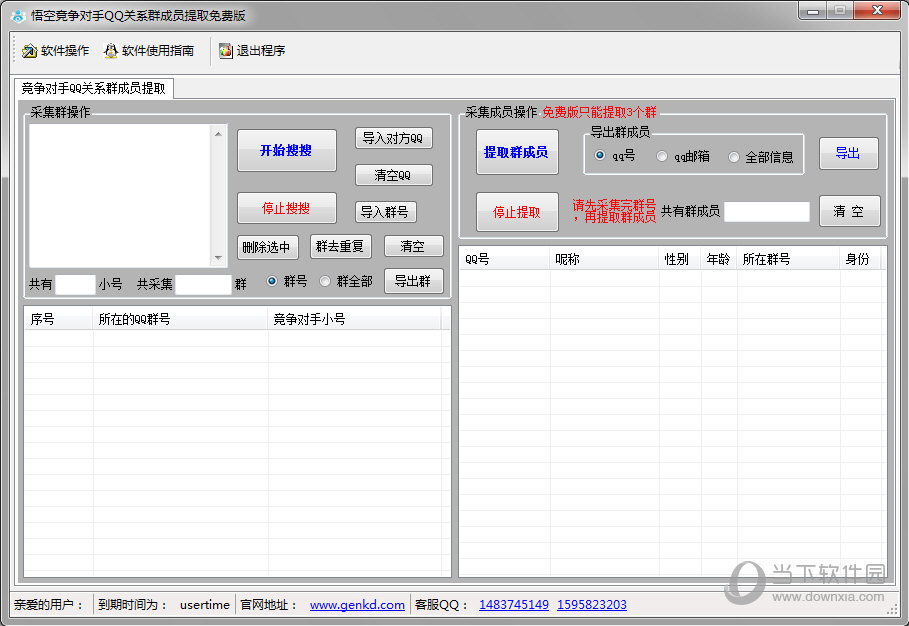
Task: Click the 共有群成员 count field
Action: [766, 212]
